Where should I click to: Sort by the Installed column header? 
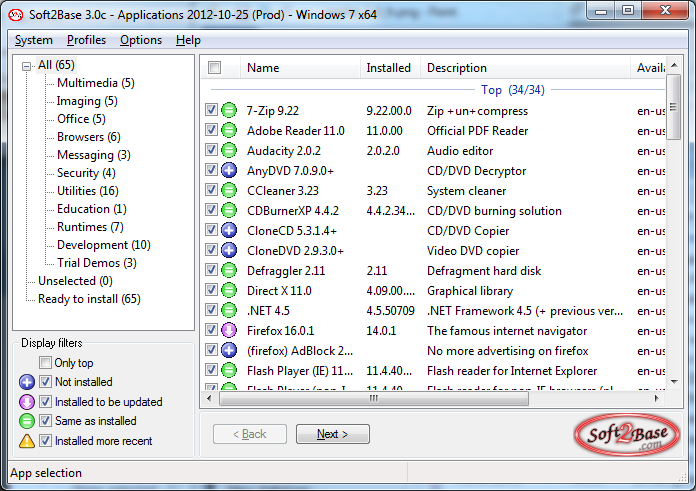(x=390, y=67)
